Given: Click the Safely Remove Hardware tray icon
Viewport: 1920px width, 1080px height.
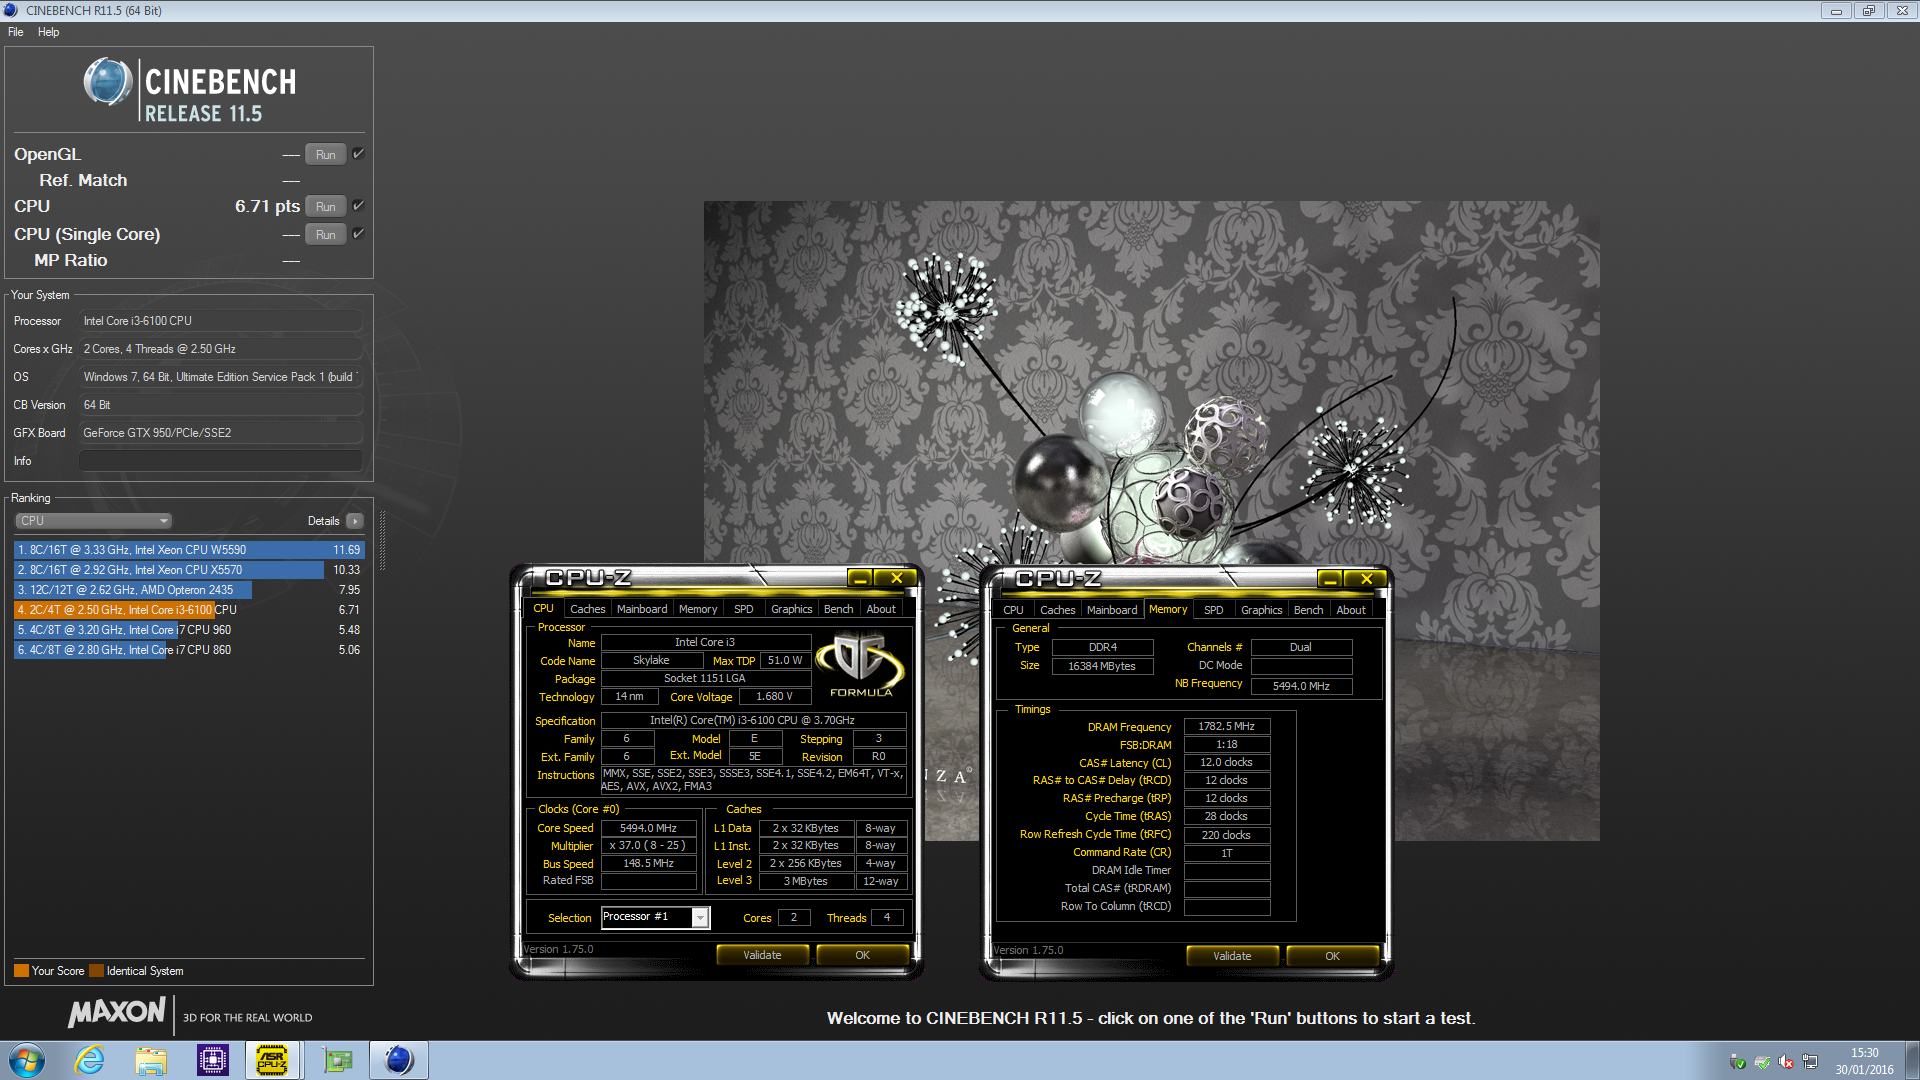Looking at the screenshot, I should pos(1738,1062).
